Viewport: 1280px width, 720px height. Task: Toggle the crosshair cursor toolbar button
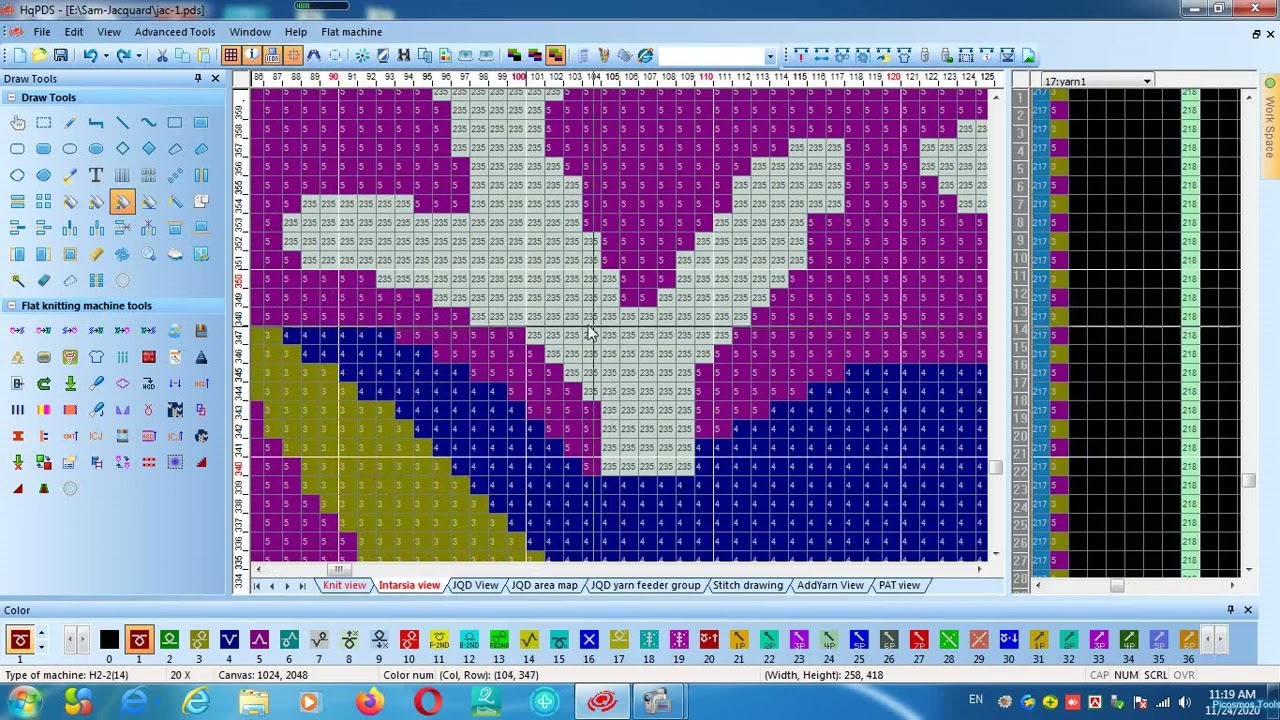293,56
